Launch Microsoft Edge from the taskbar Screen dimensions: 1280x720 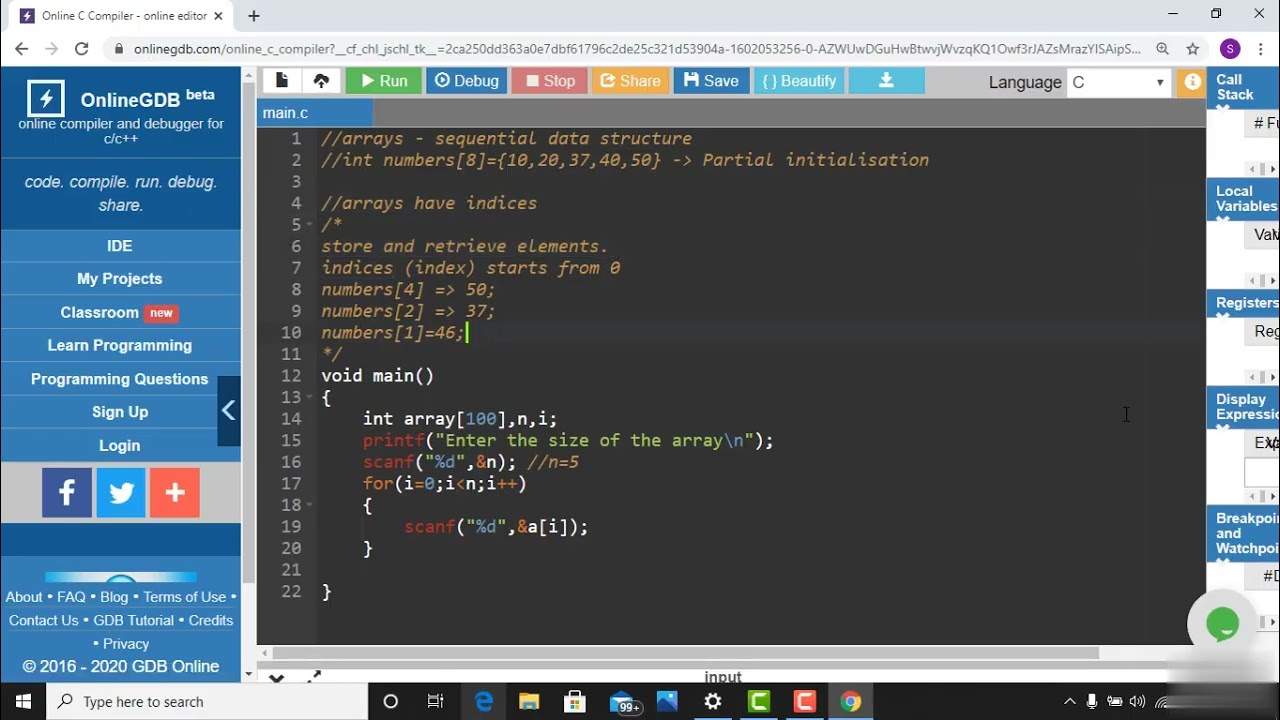tap(483, 702)
